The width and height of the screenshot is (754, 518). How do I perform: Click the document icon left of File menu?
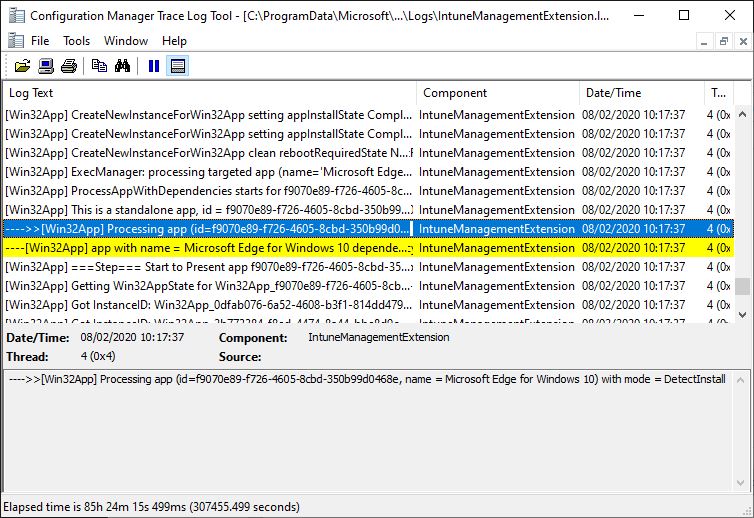14,41
